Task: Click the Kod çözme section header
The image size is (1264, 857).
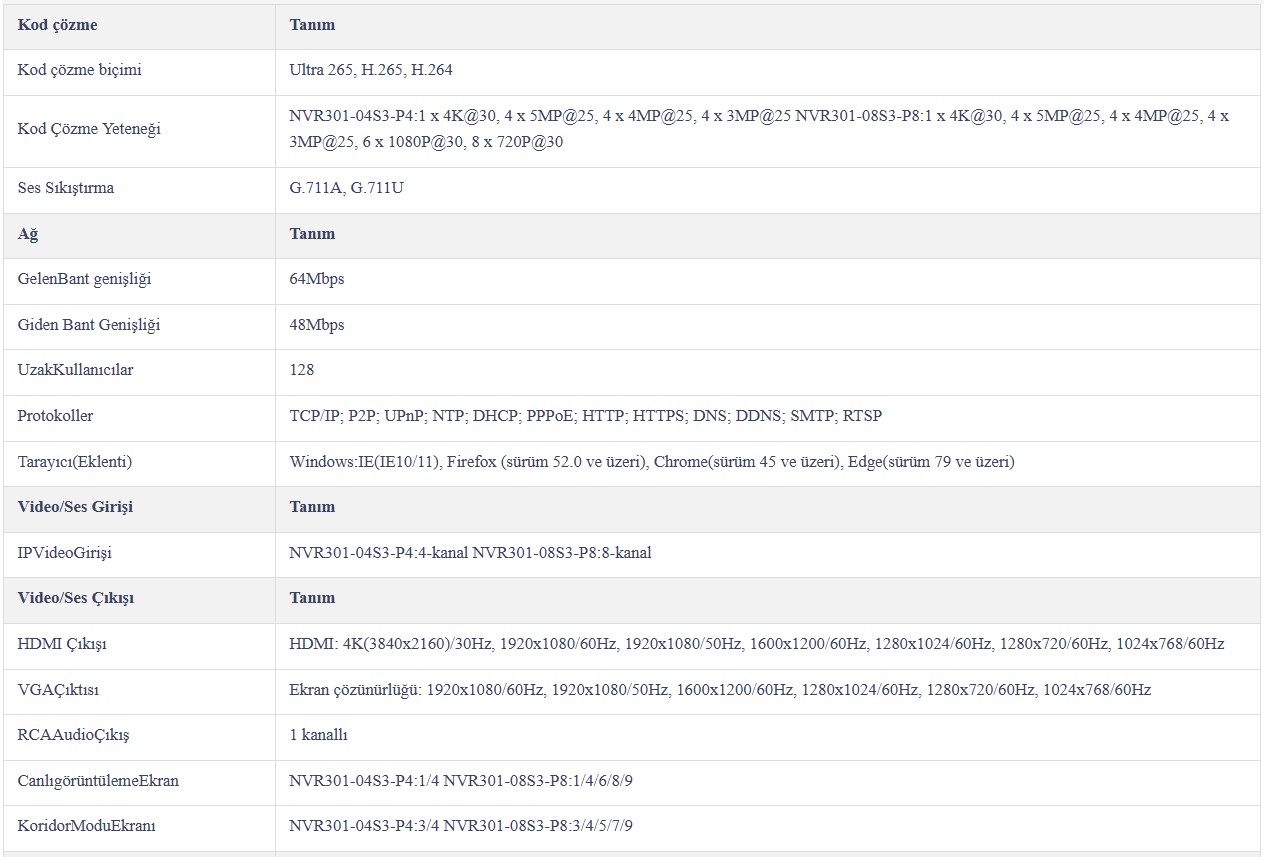Action: [58, 25]
